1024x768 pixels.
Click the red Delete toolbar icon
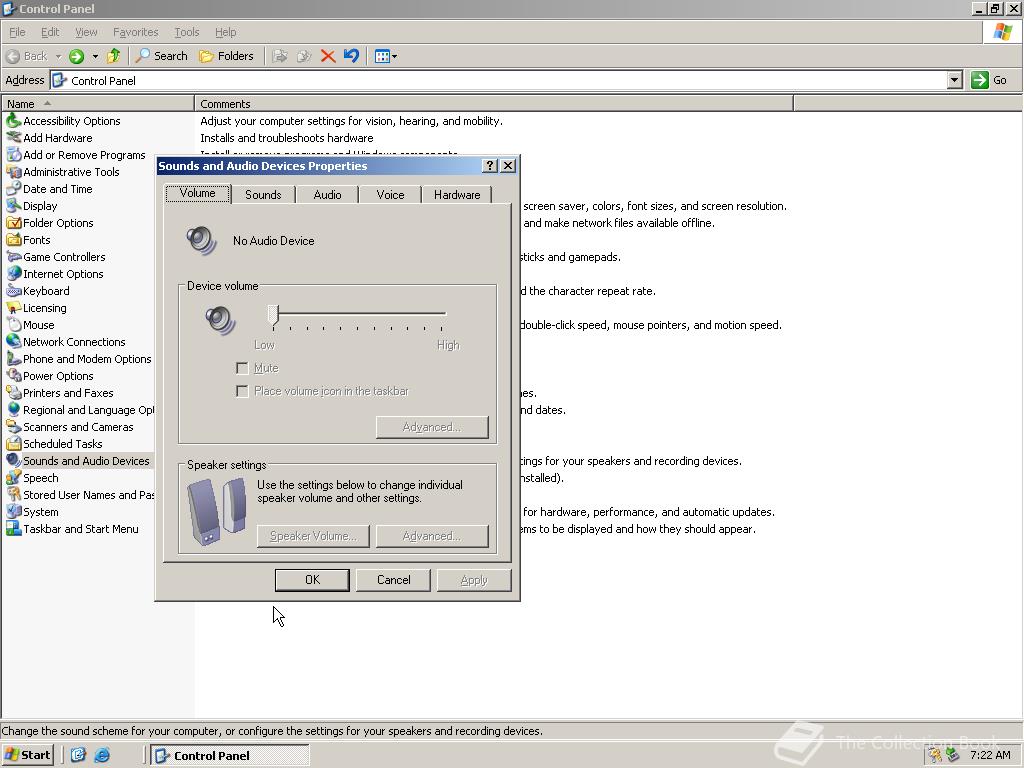[x=328, y=56]
